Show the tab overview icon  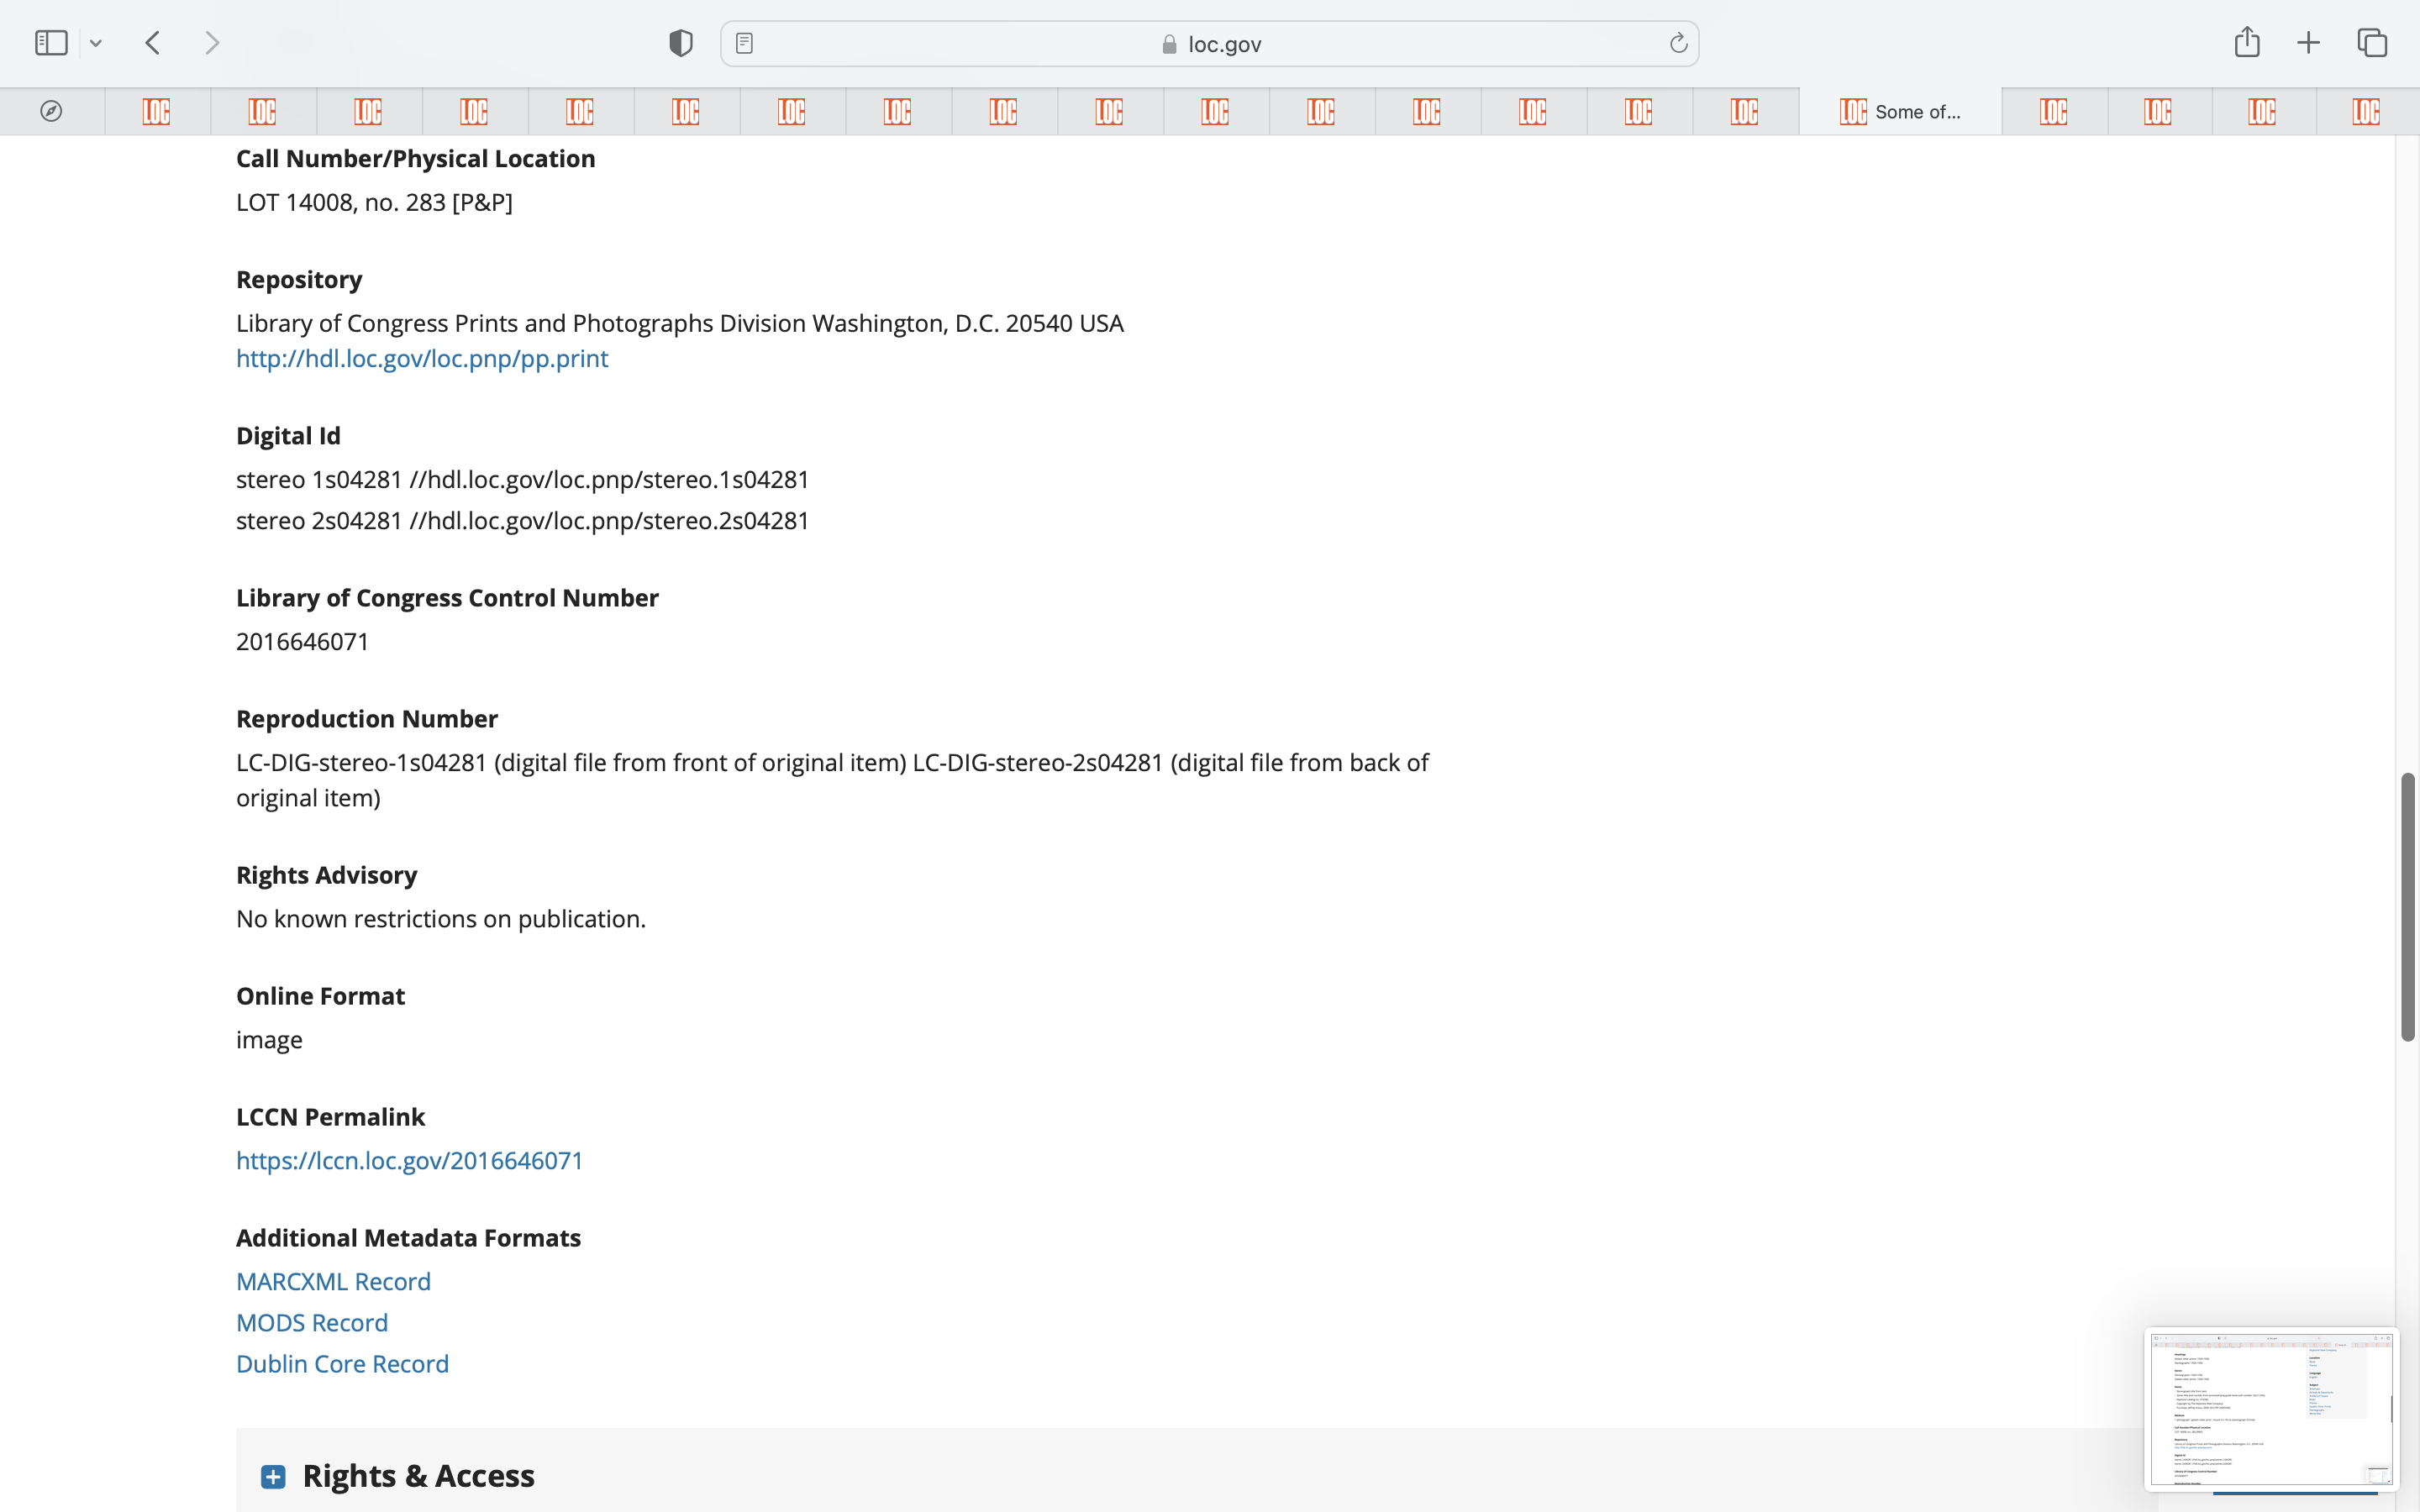coord(2372,43)
